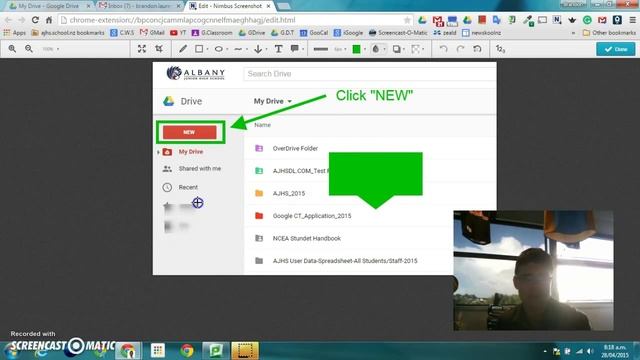
Task: Select the resize image tool
Action: 142,49
